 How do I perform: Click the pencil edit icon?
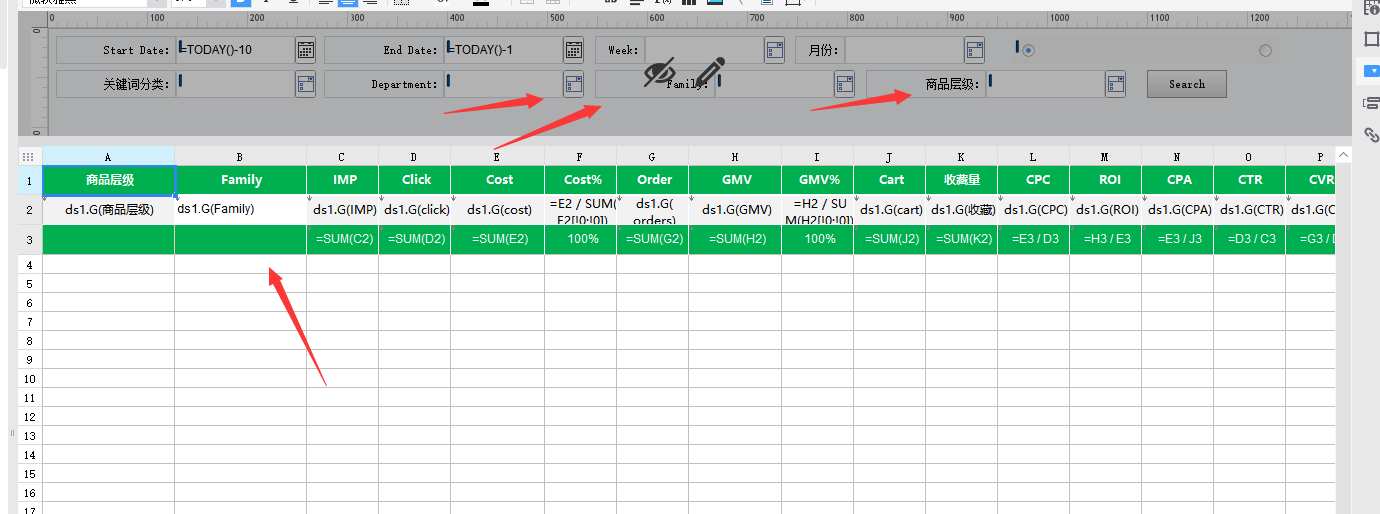[709, 72]
